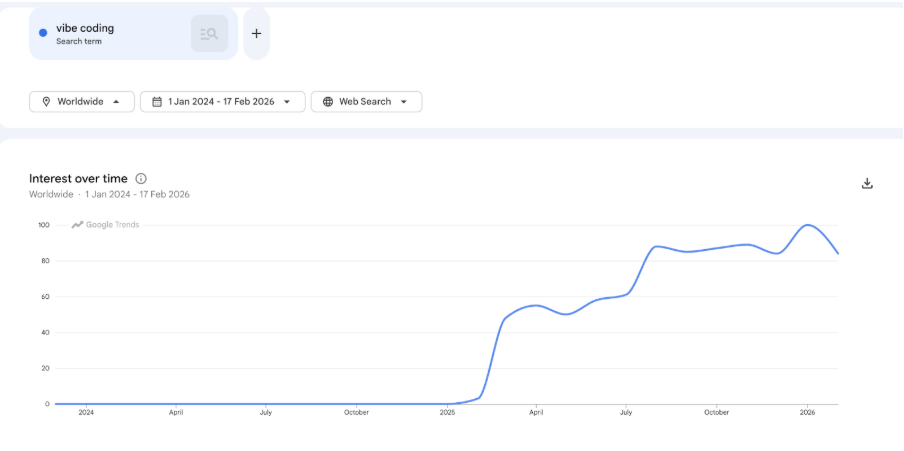Click the 2025 label on x-axis
Image resolution: width=904 pixels, height=451 pixels.
[x=446, y=412]
